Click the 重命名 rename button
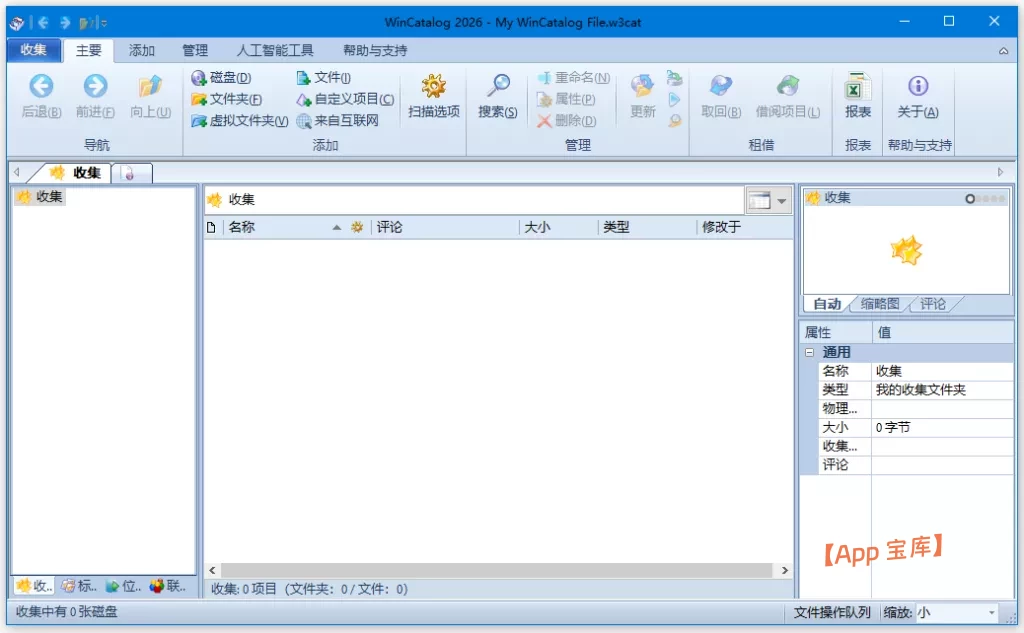The height and width of the screenshot is (633, 1024). pos(573,78)
